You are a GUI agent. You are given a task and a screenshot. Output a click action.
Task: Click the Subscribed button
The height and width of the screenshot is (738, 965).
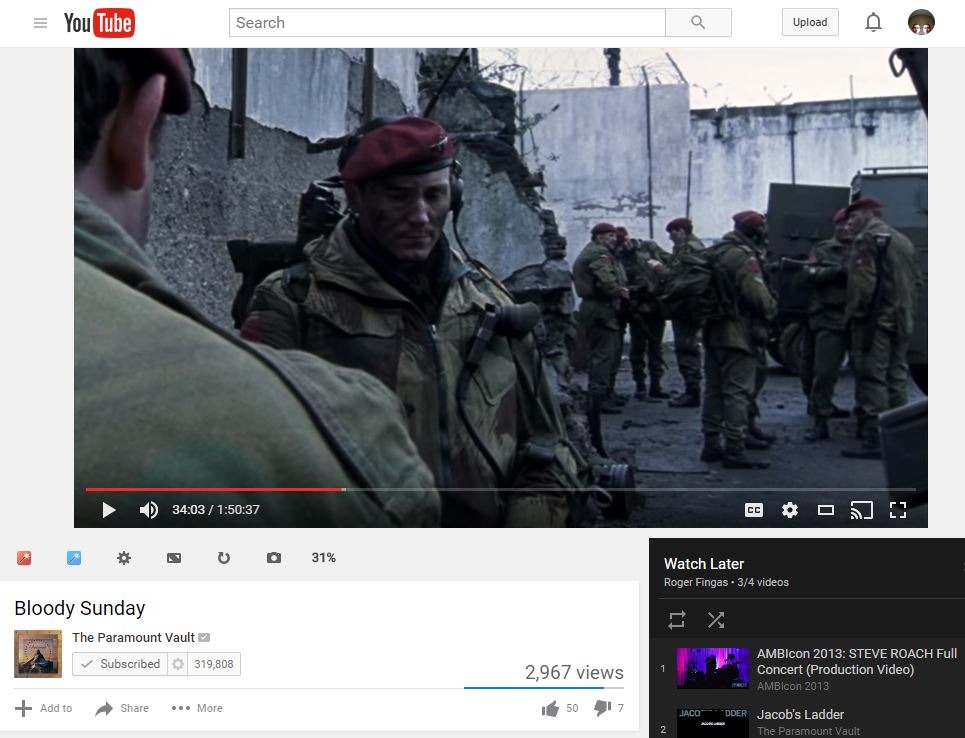(120, 664)
